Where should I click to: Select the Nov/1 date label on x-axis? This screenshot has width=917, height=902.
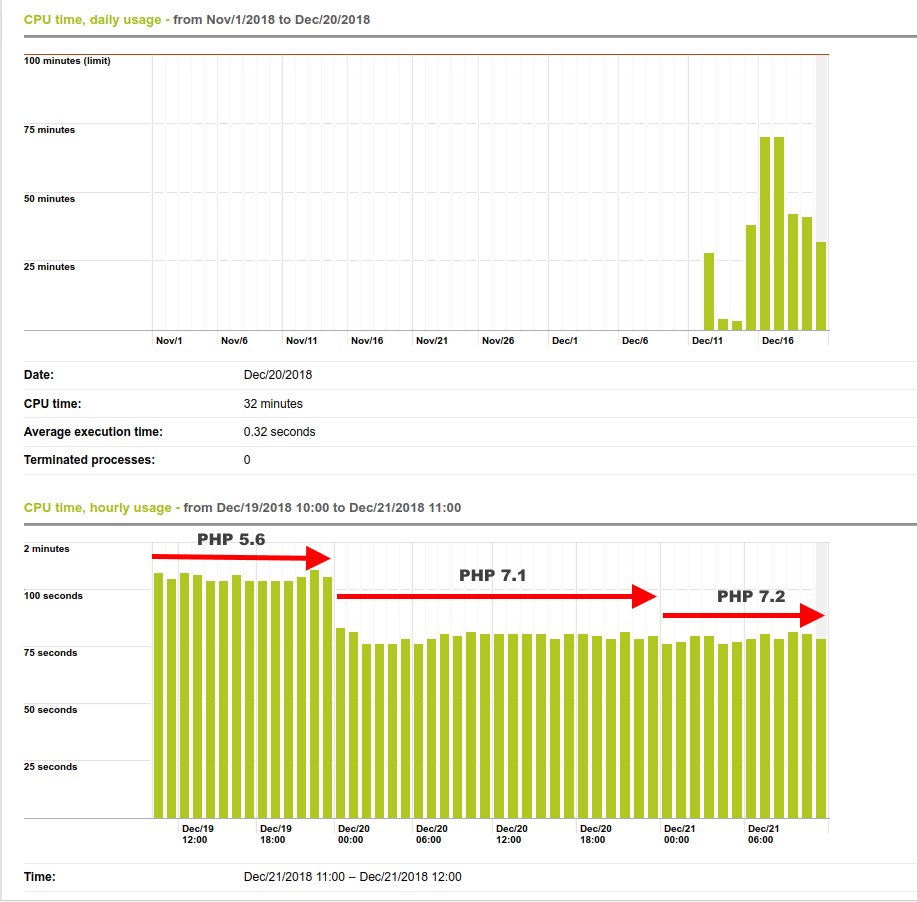172,340
